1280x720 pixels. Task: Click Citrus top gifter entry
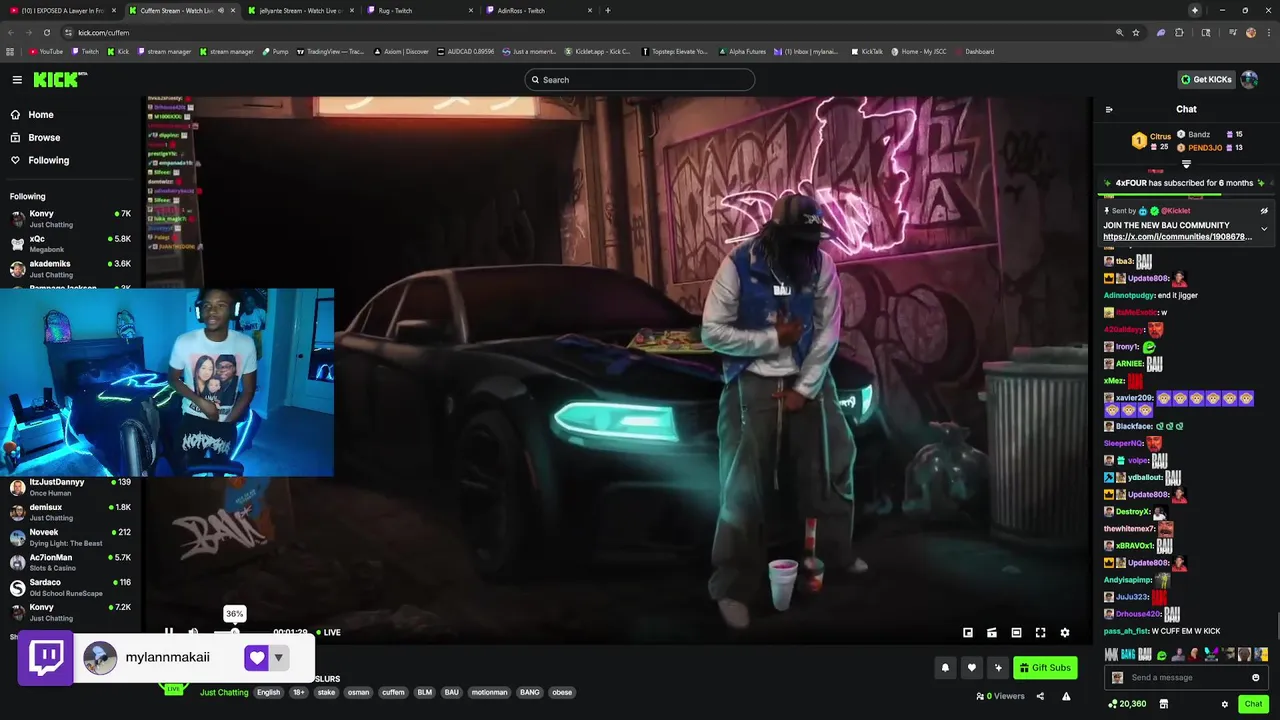(x=1152, y=141)
